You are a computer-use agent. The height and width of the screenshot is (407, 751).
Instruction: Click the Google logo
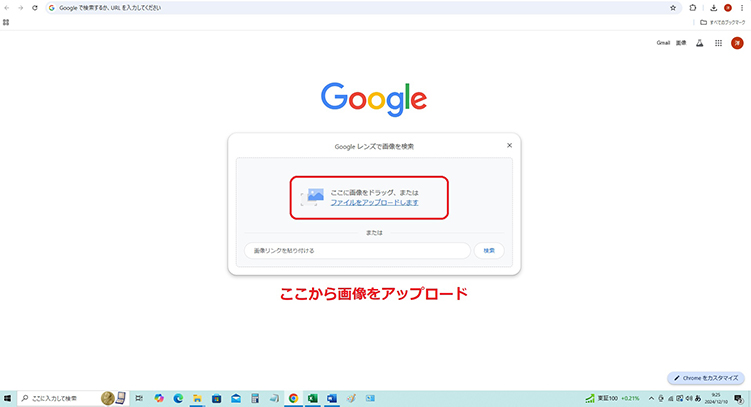[374, 100]
